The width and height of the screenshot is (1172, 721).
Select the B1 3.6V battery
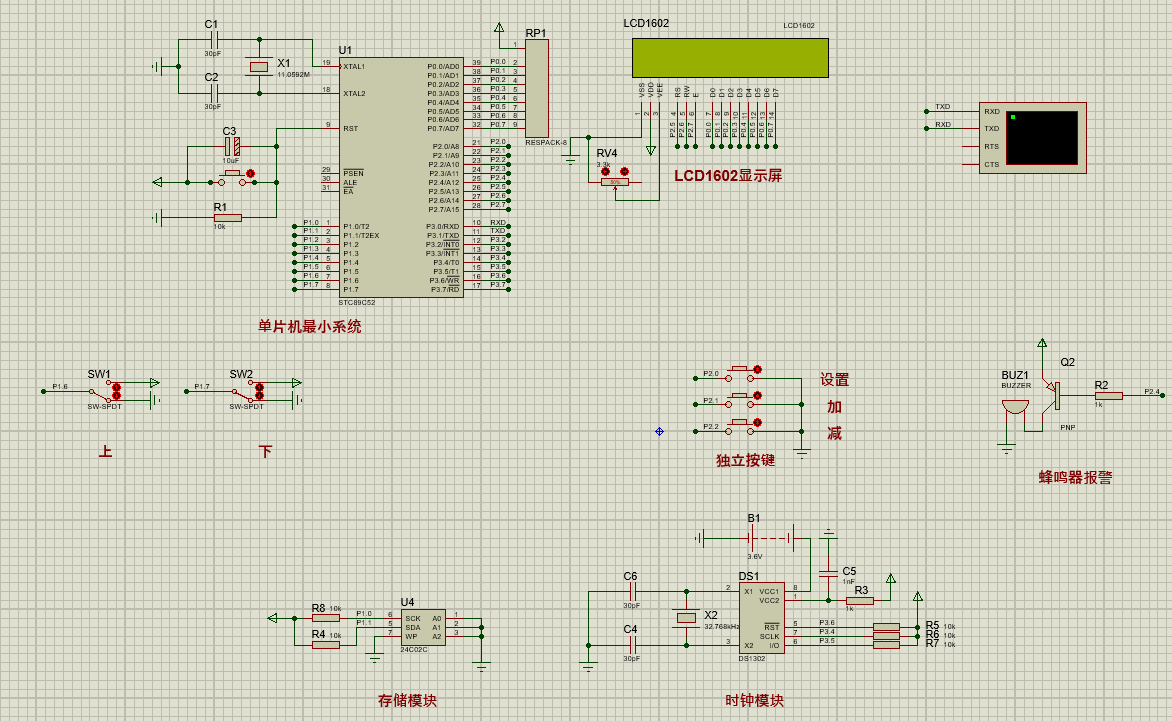pyautogui.click(x=772, y=537)
